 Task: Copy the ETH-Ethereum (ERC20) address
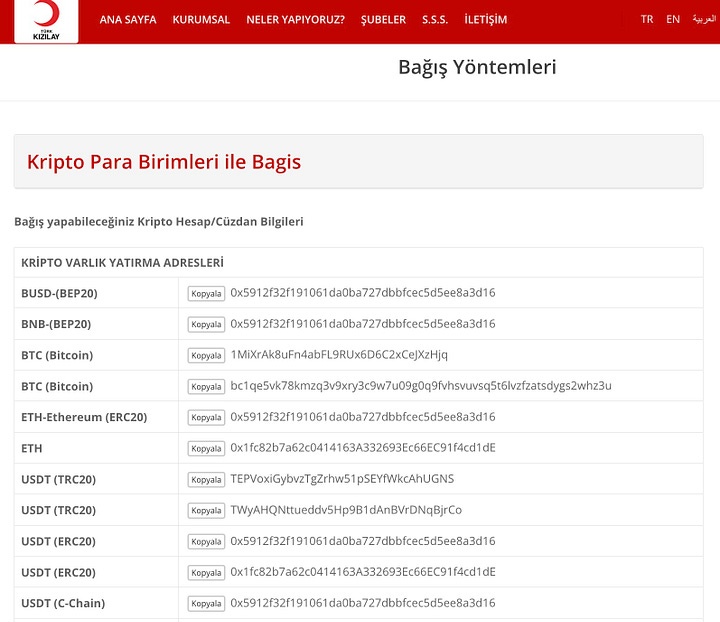point(206,417)
